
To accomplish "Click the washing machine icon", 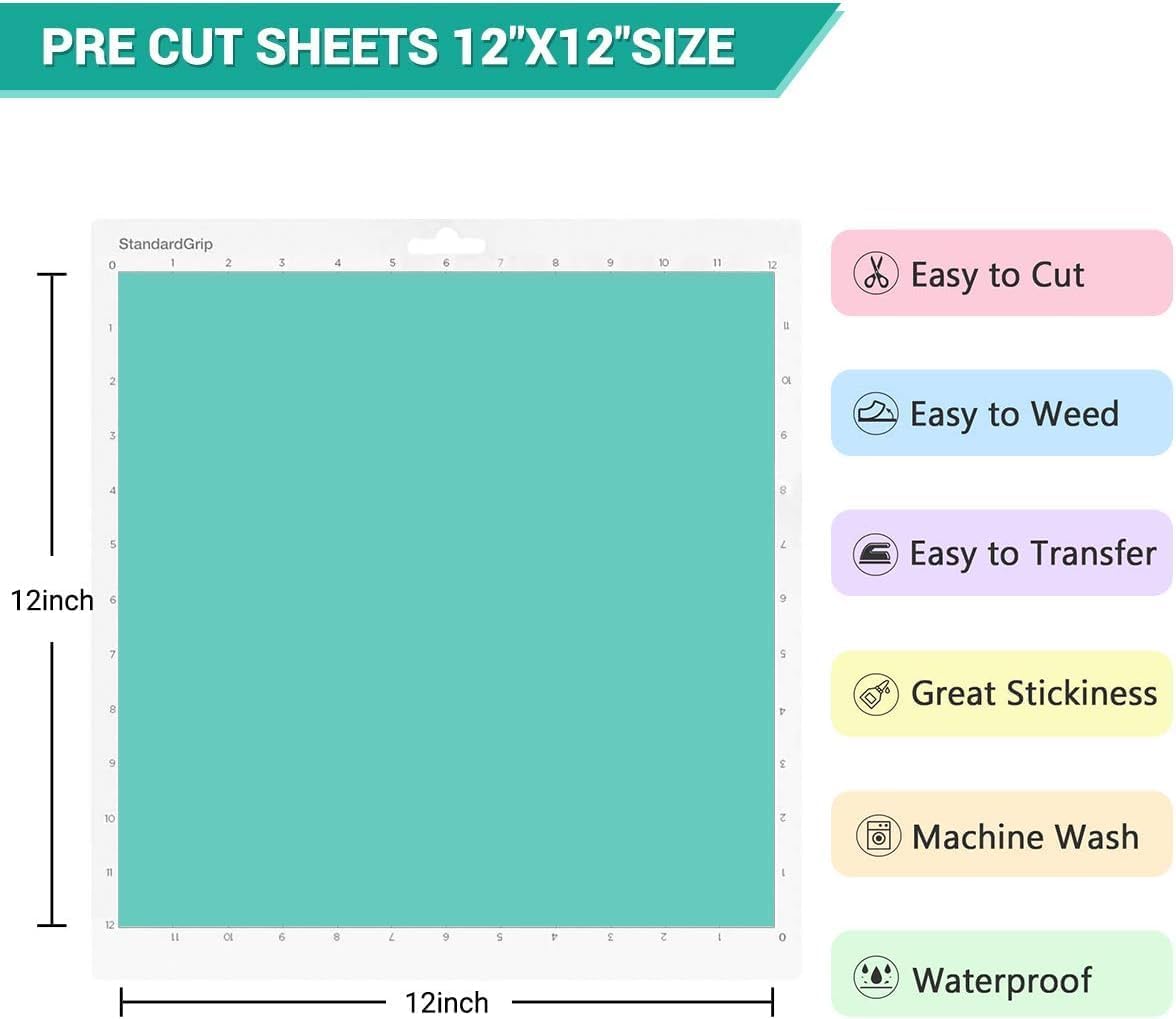I will click(x=878, y=834).
